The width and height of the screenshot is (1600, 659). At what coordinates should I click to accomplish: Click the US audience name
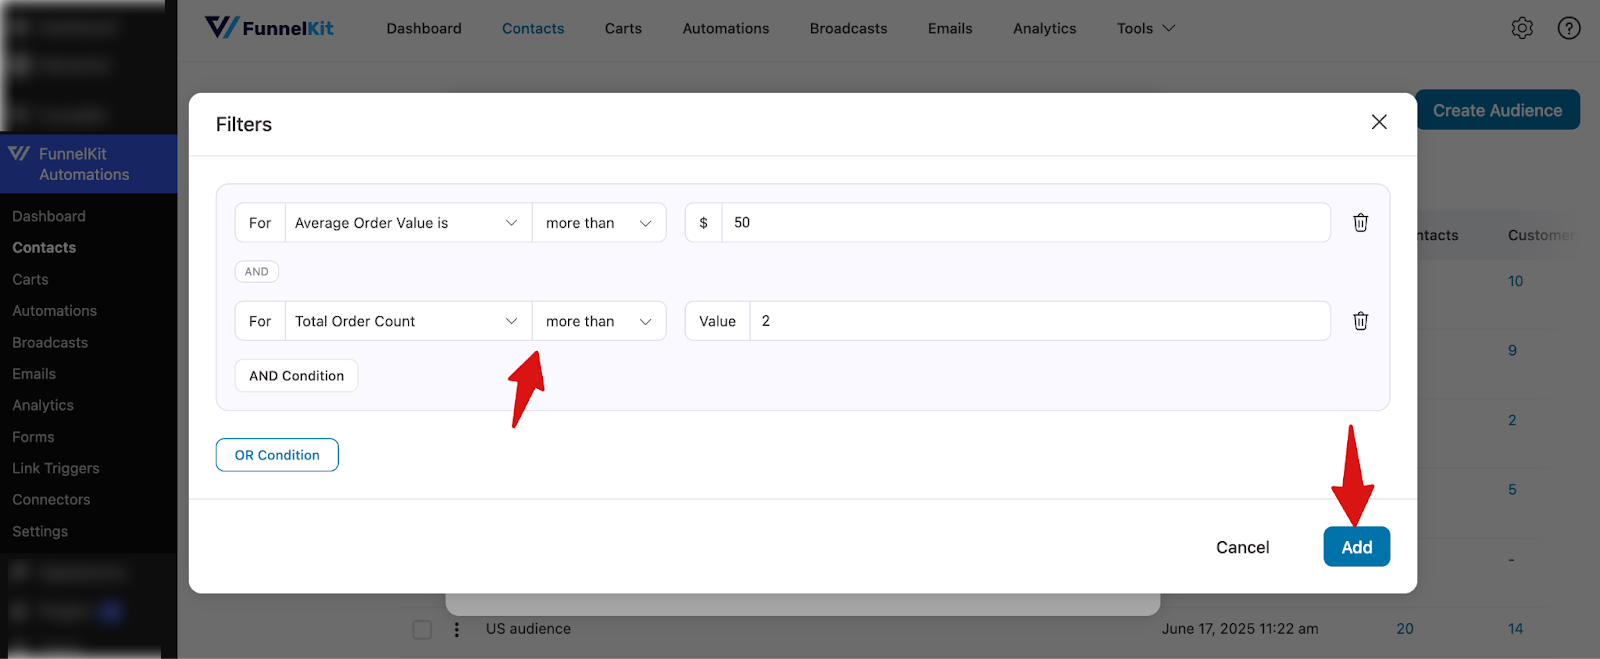pyautogui.click(x=528, y=629)
